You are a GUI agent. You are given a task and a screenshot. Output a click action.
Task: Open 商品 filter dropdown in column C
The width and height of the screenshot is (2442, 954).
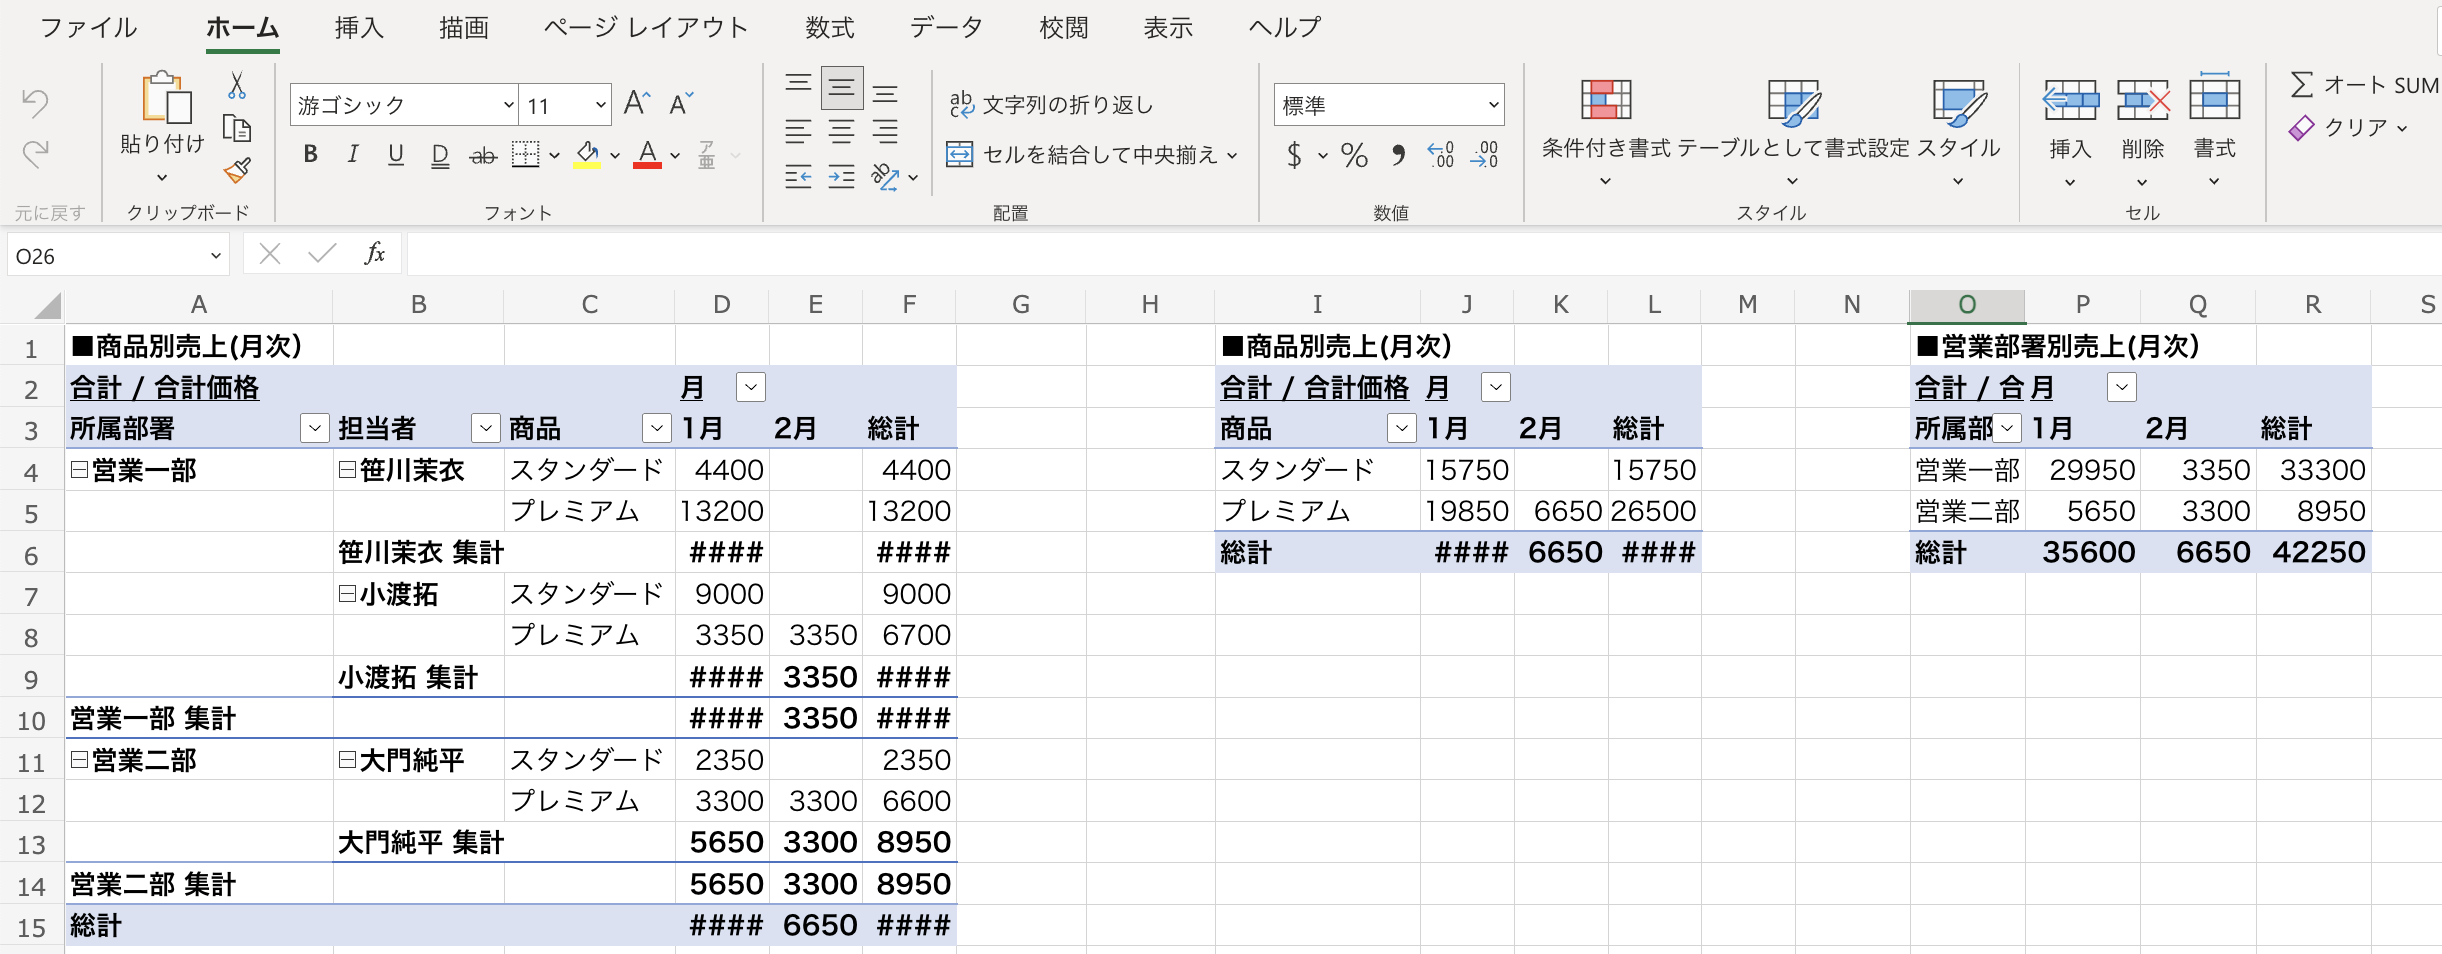[657, 428]
